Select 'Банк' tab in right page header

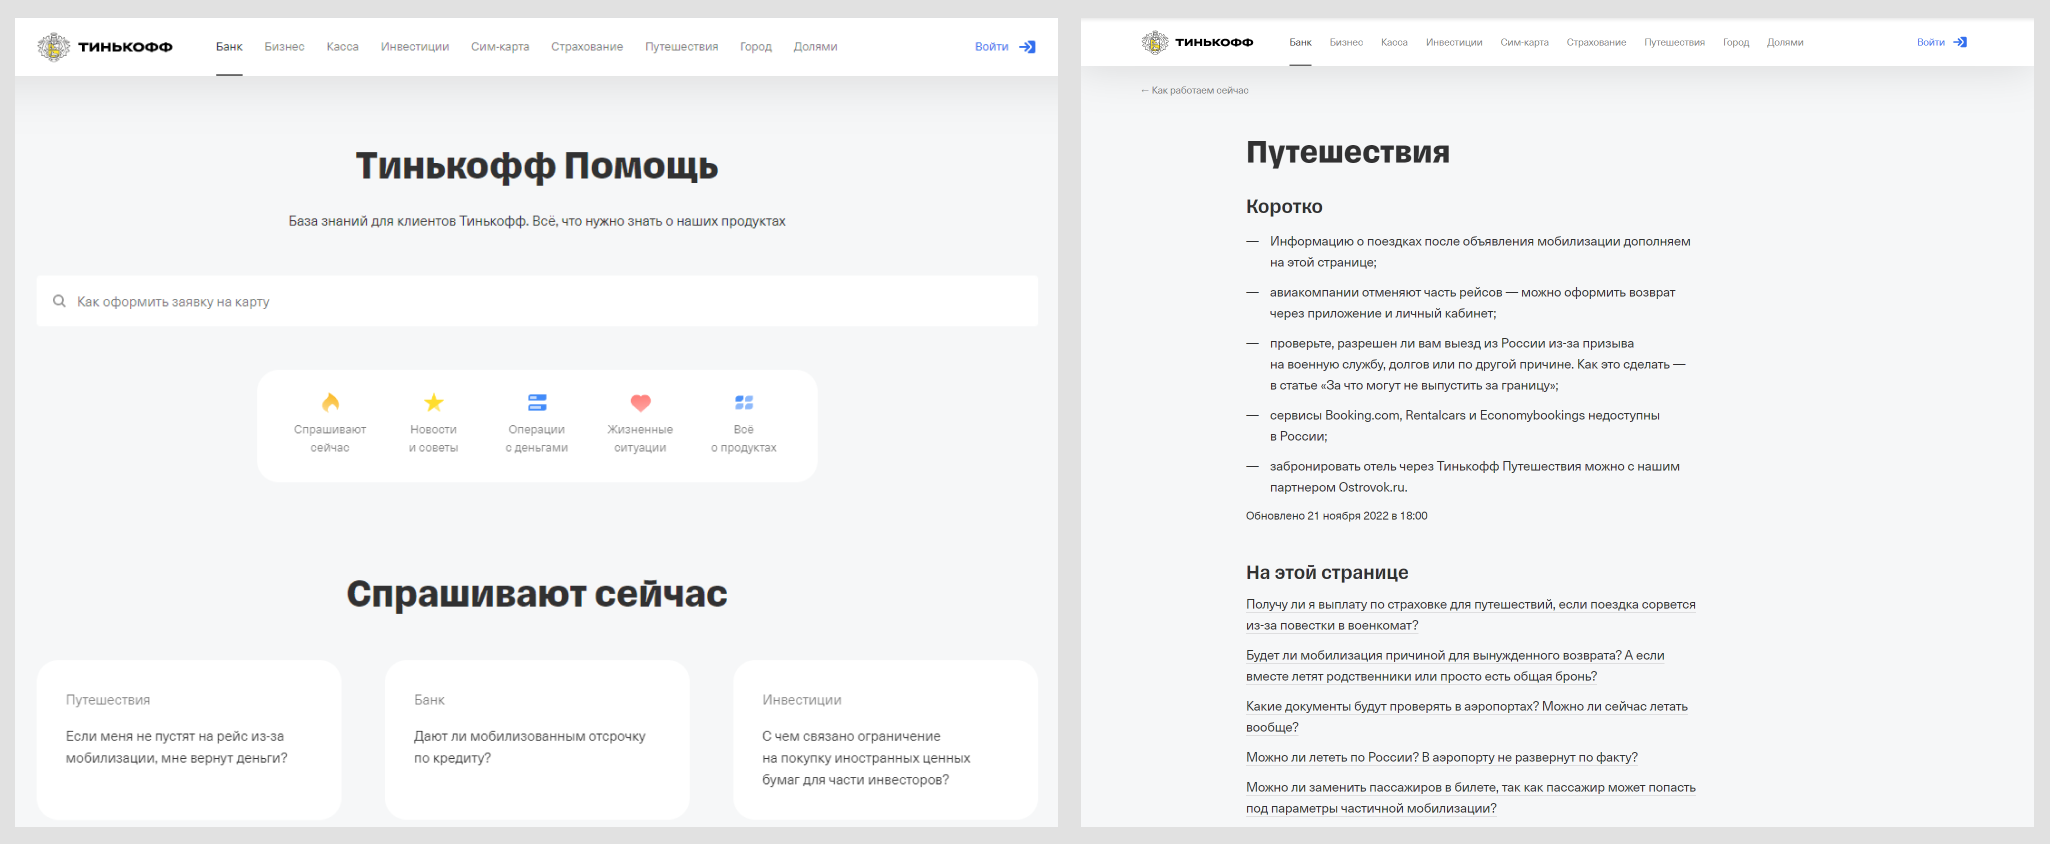(x=1300, y=42)
